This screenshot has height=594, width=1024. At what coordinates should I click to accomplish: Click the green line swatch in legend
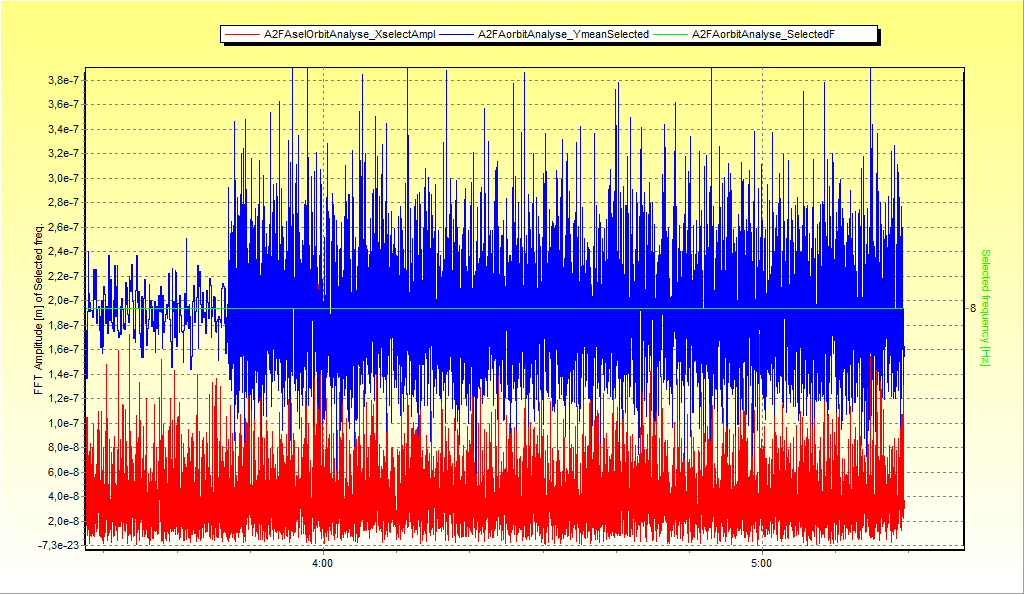point(672,35)
